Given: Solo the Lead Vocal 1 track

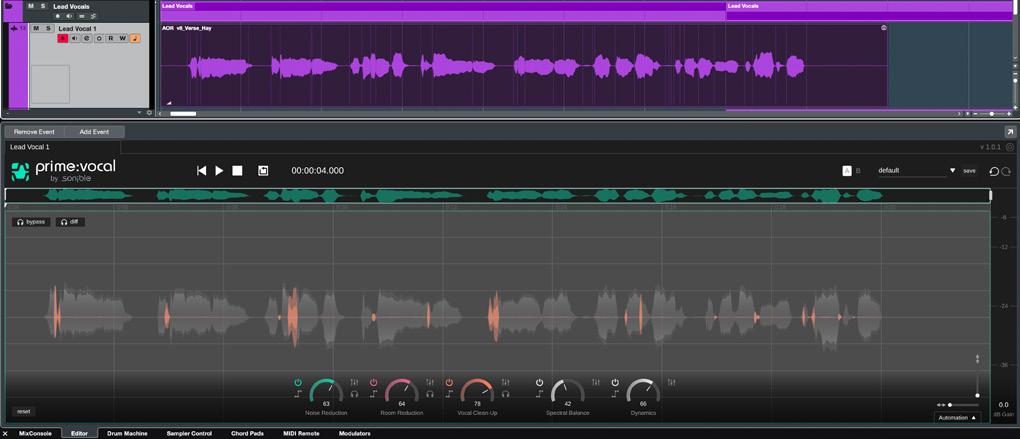Looking at the screenshot, I should tap(48, 28).
